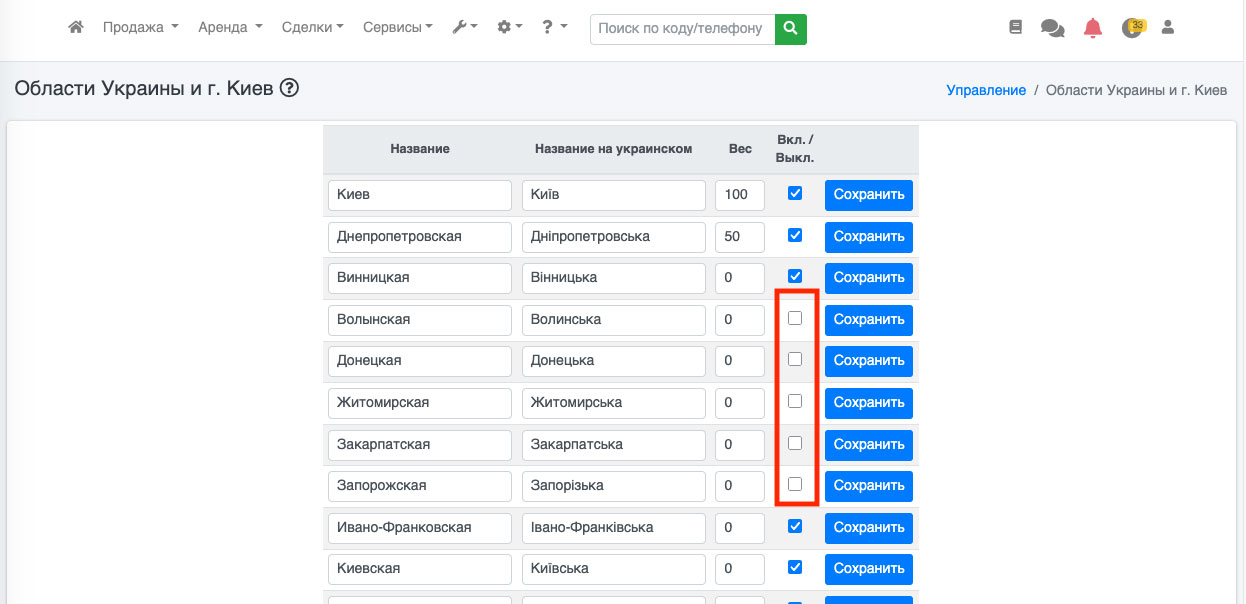
Task: Click the search by code/phone field
Action: pos(682,29)
